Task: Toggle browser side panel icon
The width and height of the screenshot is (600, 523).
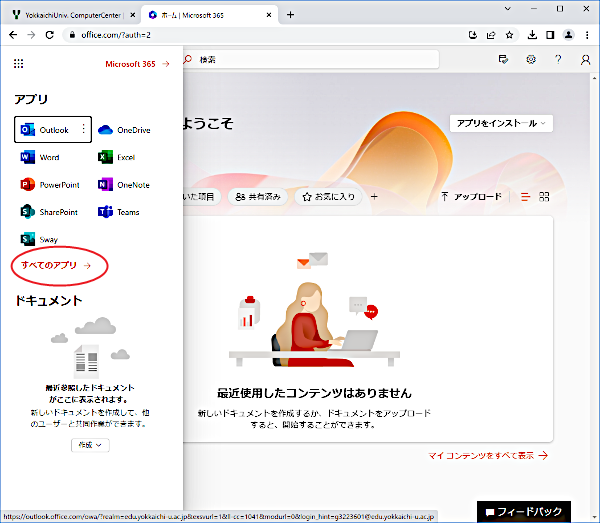Action: (x=550, y=35)
